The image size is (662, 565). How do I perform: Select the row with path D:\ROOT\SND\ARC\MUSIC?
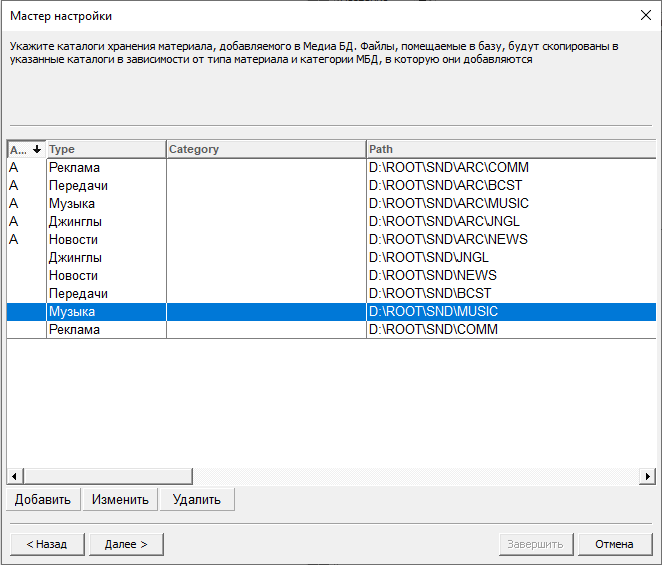click(448, 204)
